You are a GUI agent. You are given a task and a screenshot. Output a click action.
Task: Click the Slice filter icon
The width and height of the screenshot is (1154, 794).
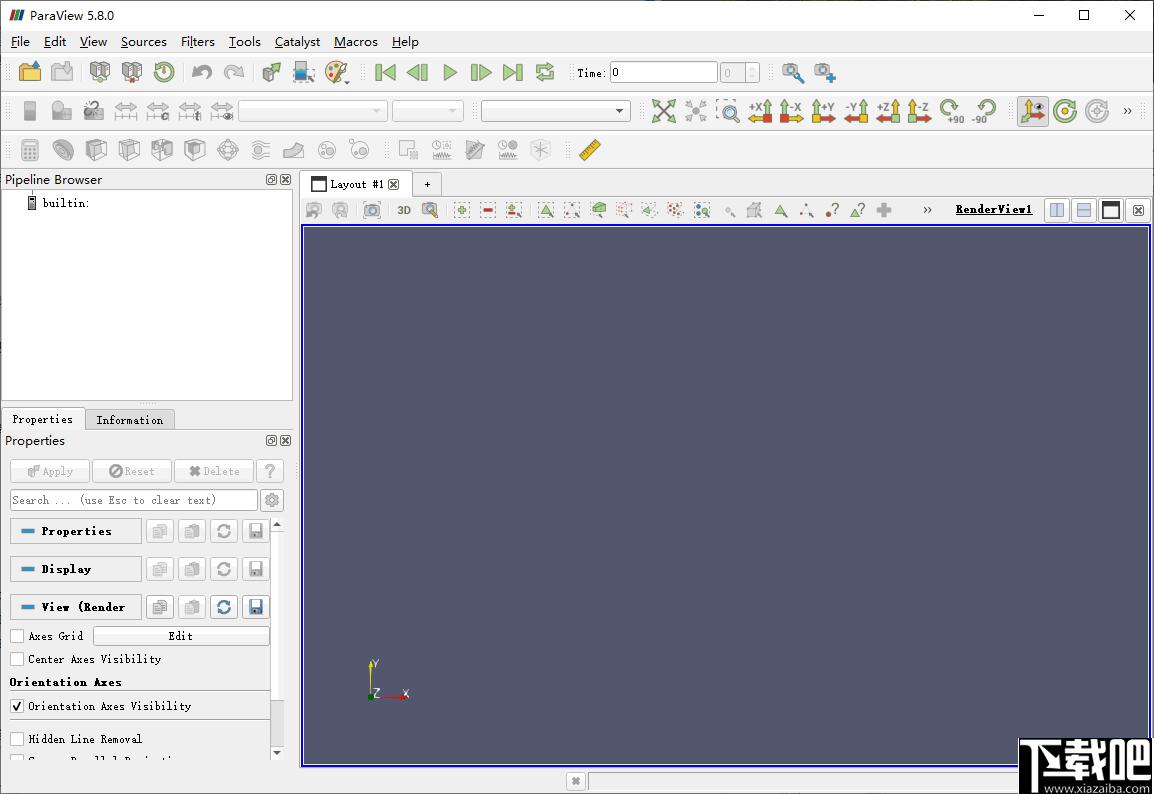tap(129, 150)
